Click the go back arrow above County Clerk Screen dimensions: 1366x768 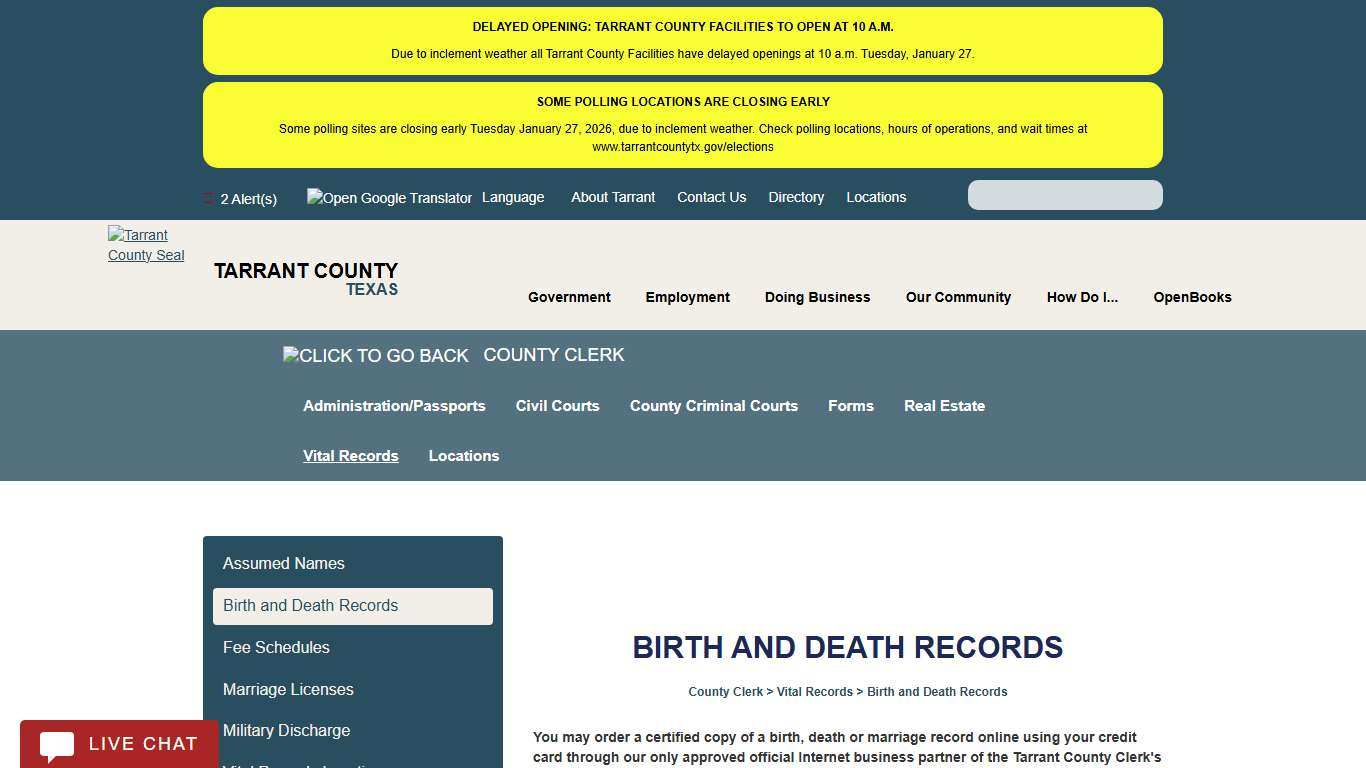(375, 355)
